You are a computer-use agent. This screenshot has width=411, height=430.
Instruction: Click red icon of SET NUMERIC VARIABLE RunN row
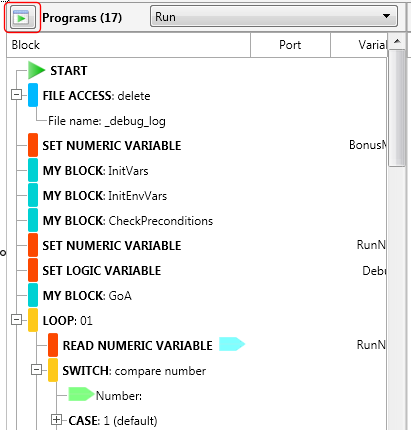click(x=33, y=245)
